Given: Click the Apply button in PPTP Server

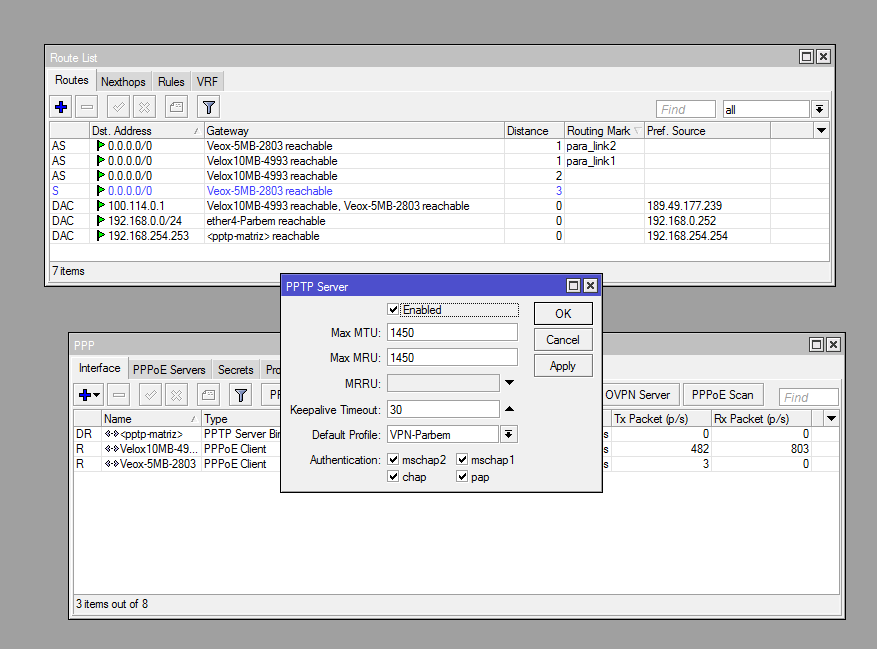Looking at the screenshot, I should pyautogui.click(x=563, y=366).
